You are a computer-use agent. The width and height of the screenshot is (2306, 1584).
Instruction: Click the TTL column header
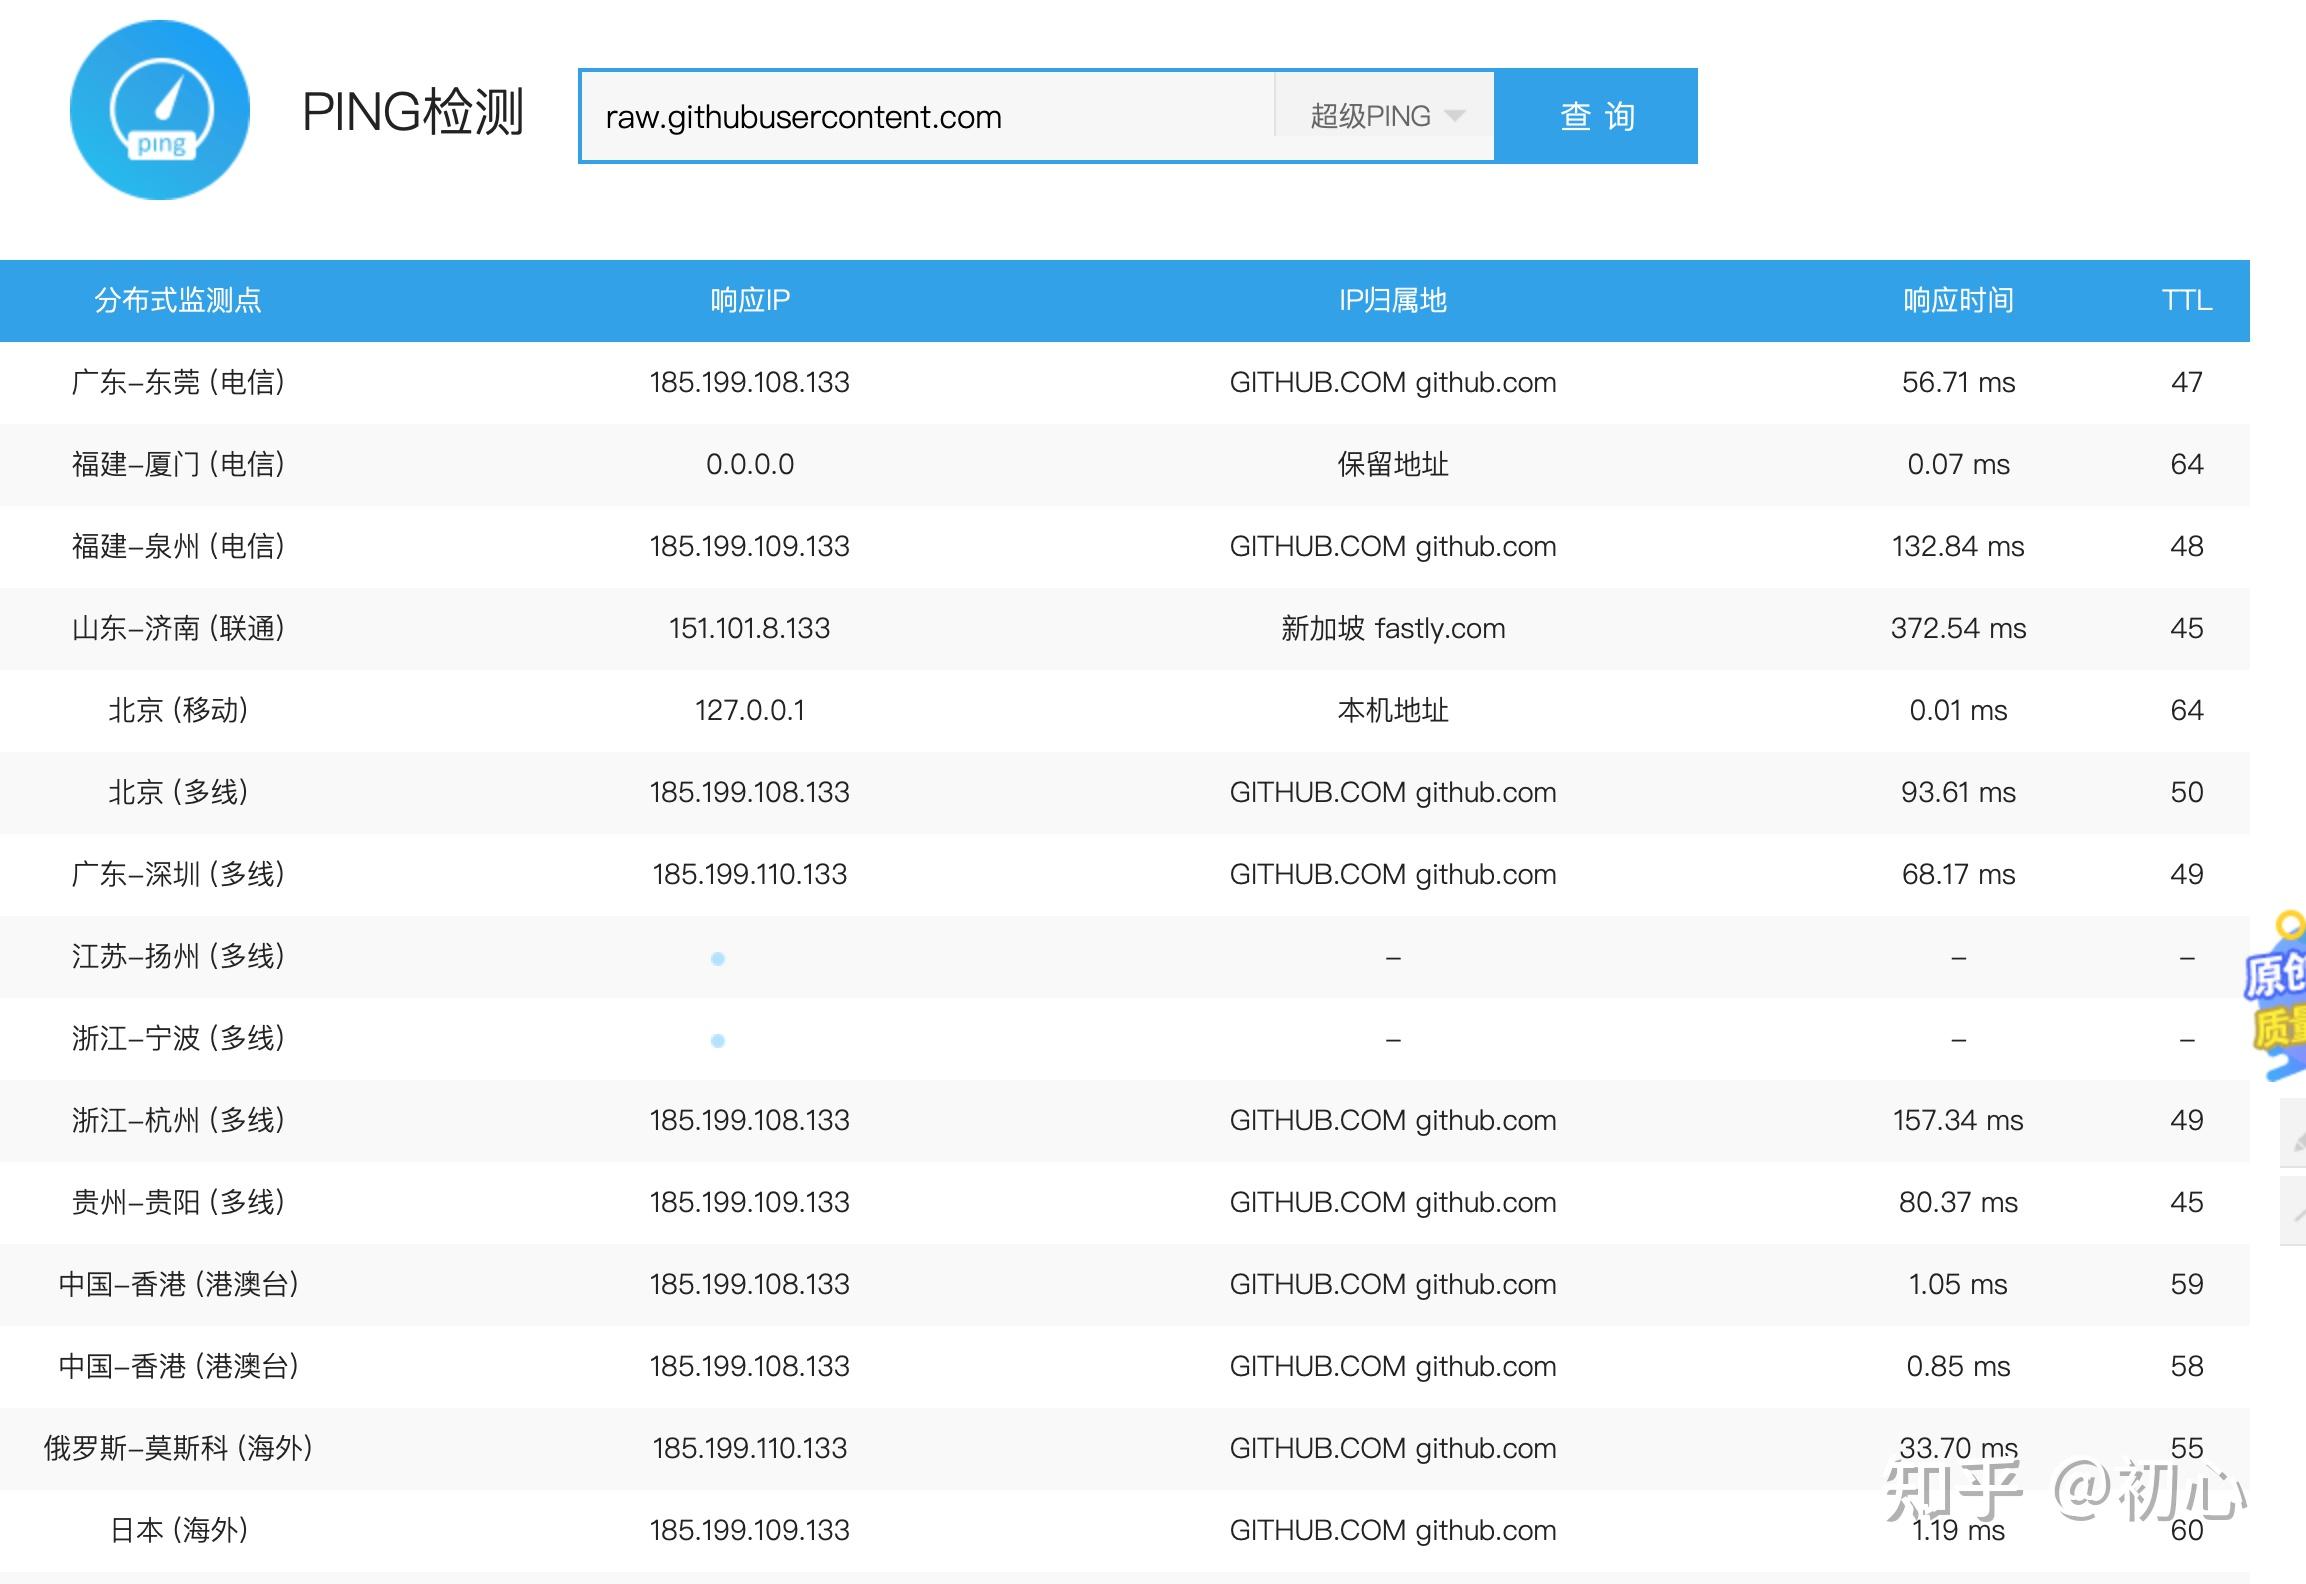click(x=2187, y=300)
